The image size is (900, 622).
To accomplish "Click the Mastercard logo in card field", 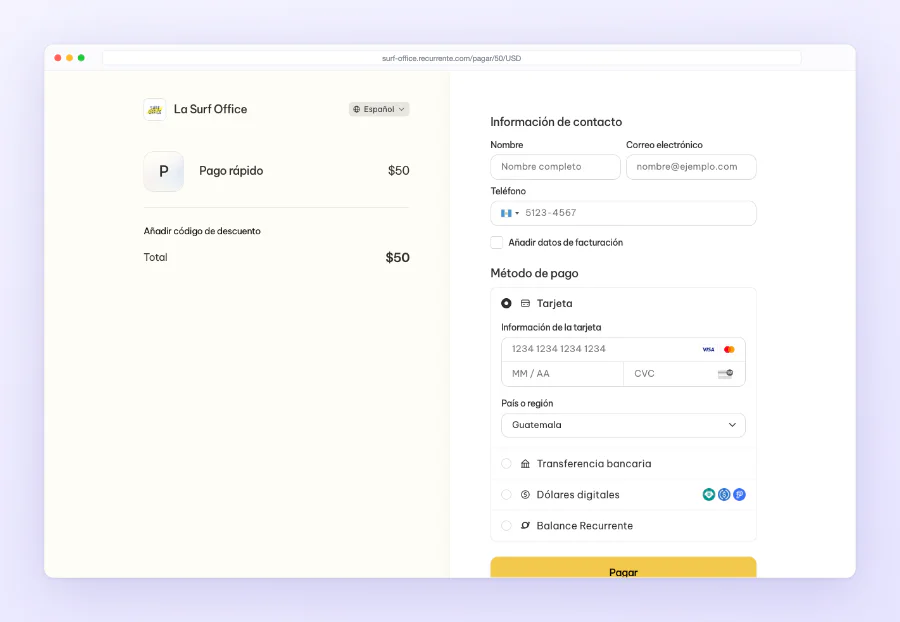I will (x=729, y=349).
